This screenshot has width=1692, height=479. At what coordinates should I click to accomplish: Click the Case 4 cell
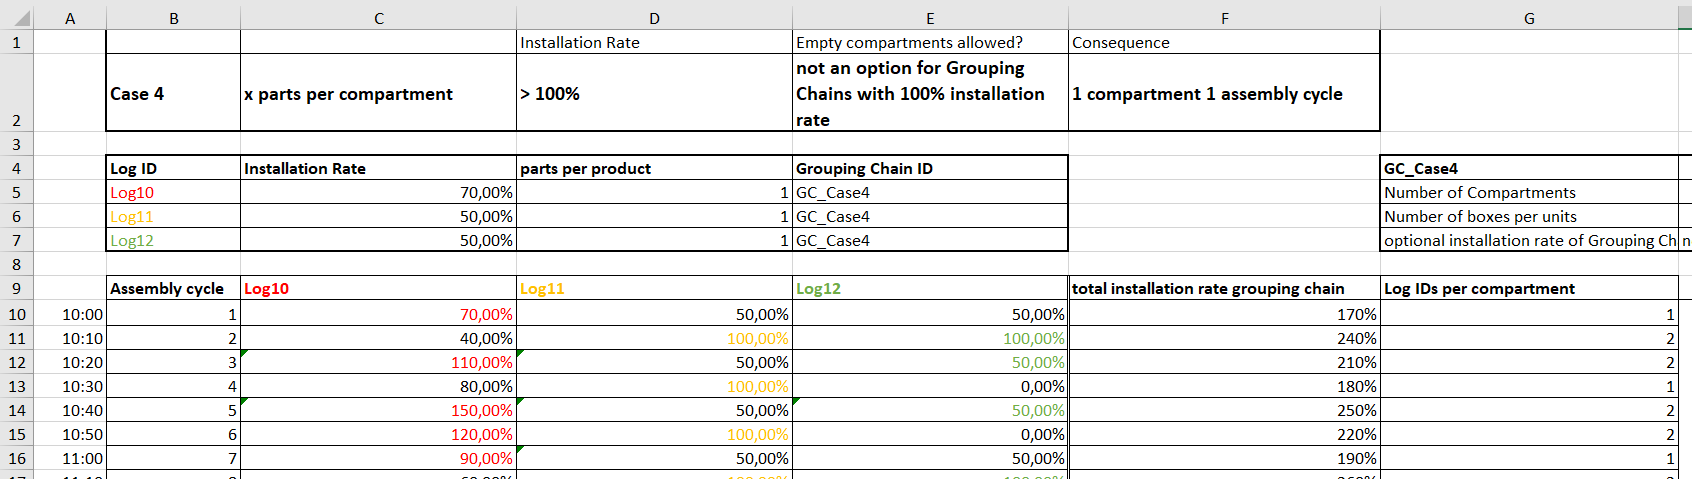point(173,93)
